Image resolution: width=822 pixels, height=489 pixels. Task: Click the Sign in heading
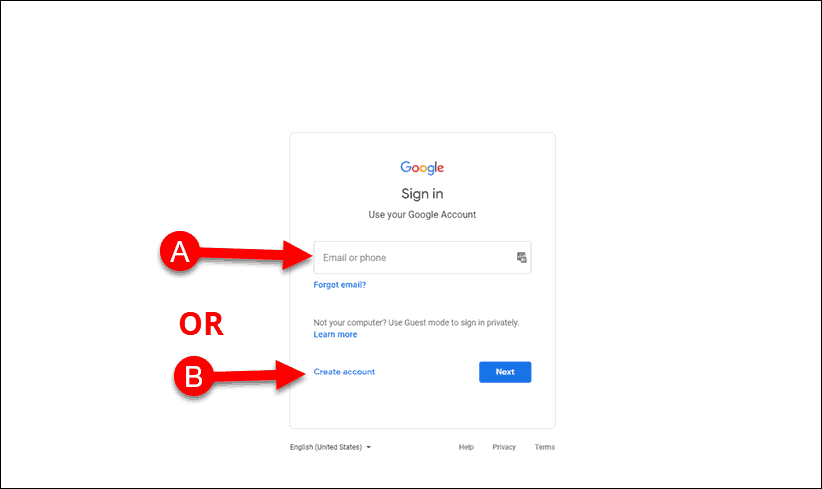[422, 194]
